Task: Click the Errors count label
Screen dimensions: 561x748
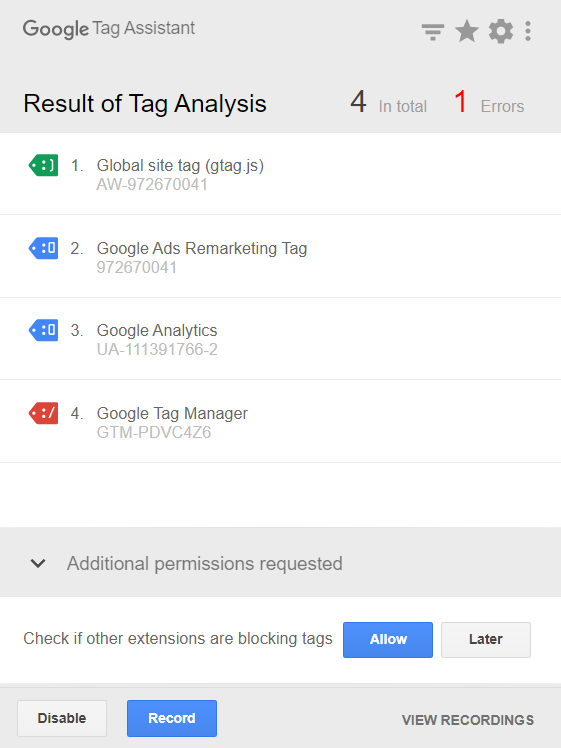Action: 502,106
